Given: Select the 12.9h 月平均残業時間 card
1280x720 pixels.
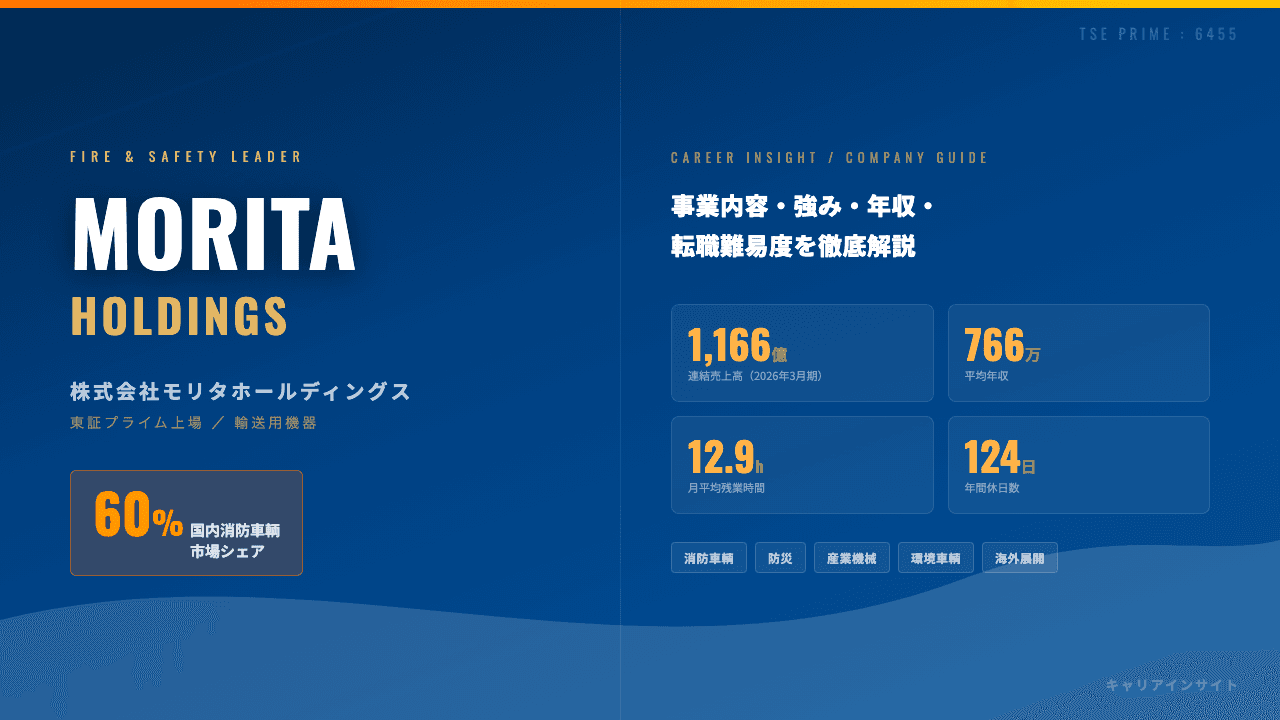Looking at the screenshot, I should coord(802,465).
